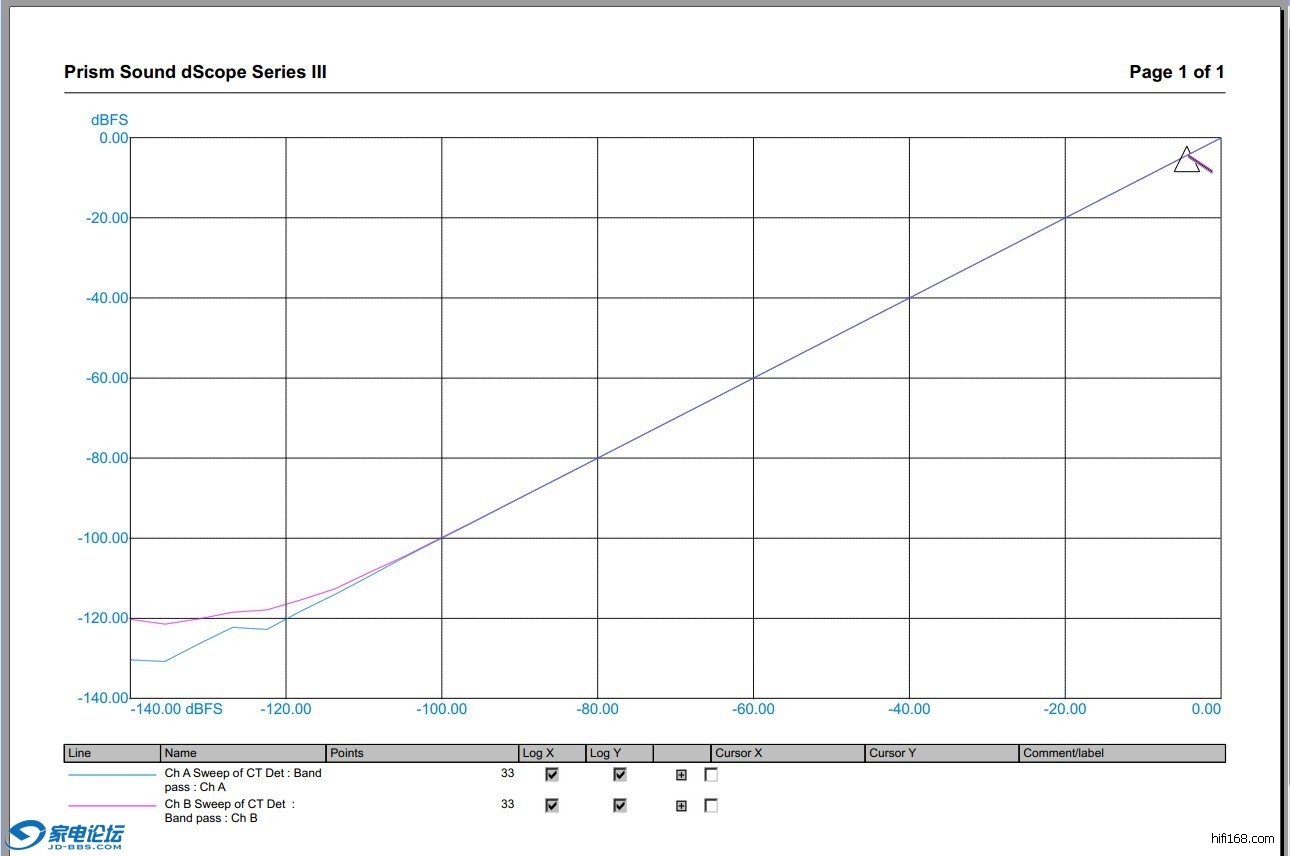Viewport: 1290px width, 856px height.
Task: Enable the cursor checkbox for Ch B
Action: click(711, 806)
